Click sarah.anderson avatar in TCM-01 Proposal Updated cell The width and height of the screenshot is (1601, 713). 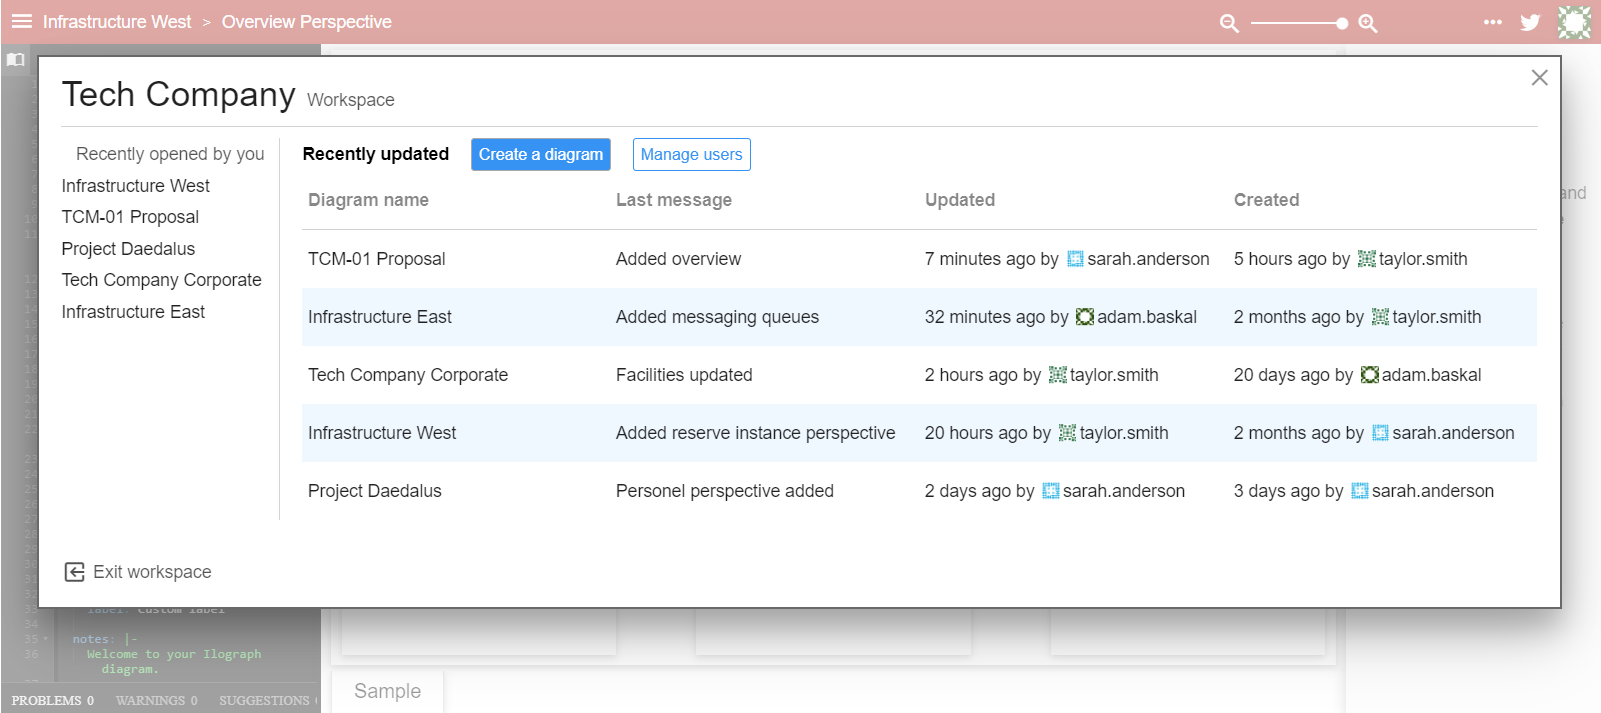pos(1075,259)
